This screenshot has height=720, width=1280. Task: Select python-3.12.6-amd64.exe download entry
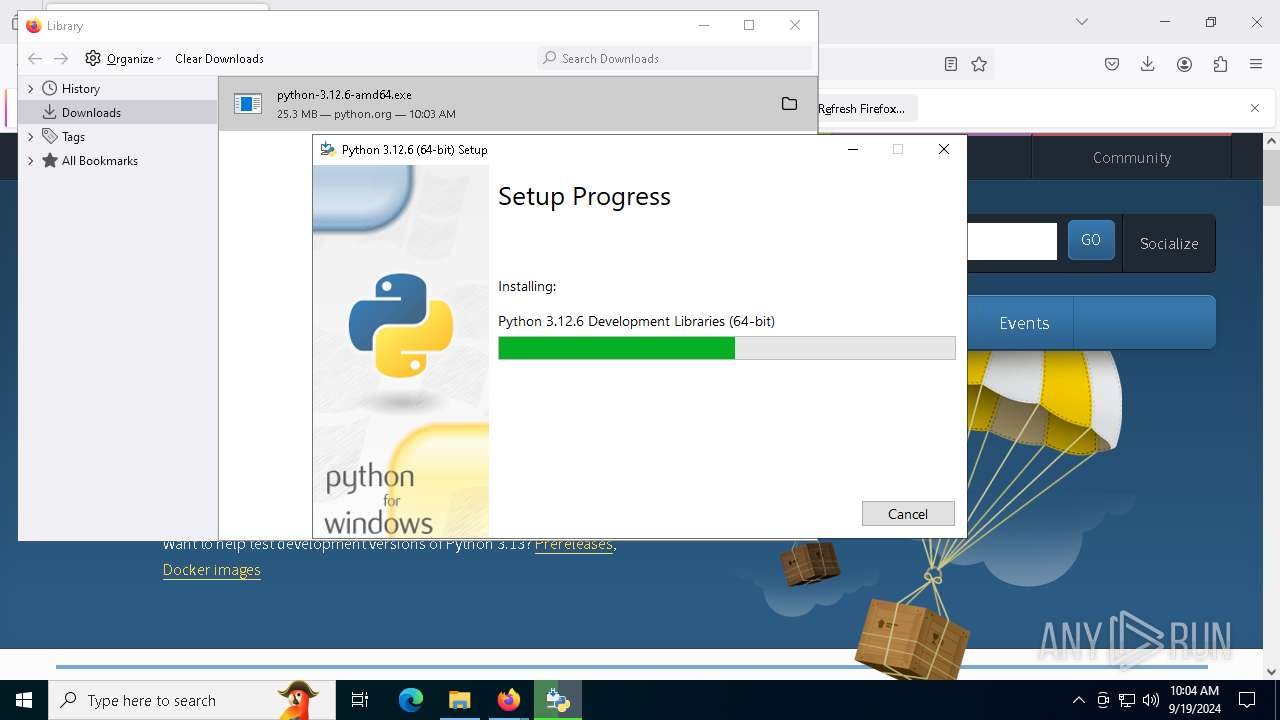pos(518,104)
